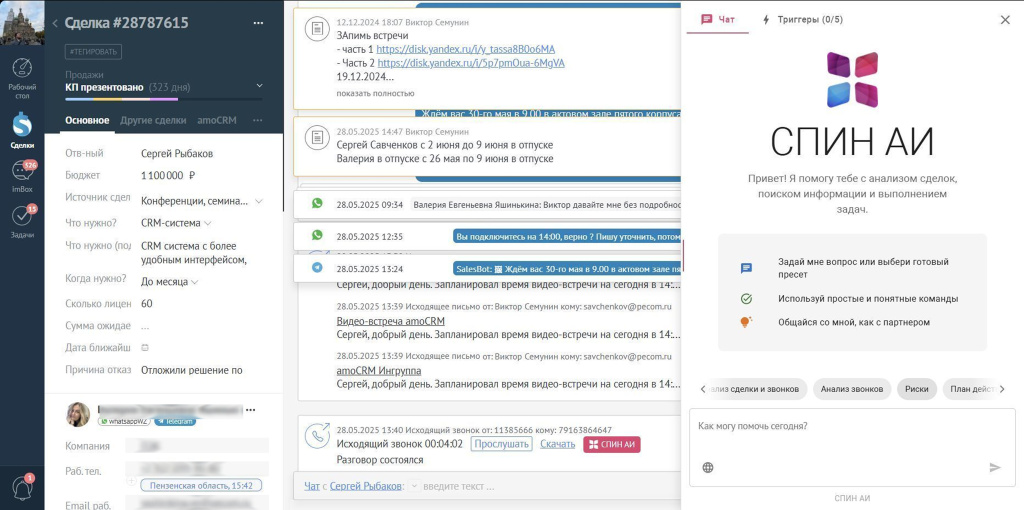Image resolution: width=1024 pixels, height=510 pixels.
Task: Click the whatsappWZ badge under contact
Action: coord(125,422)
